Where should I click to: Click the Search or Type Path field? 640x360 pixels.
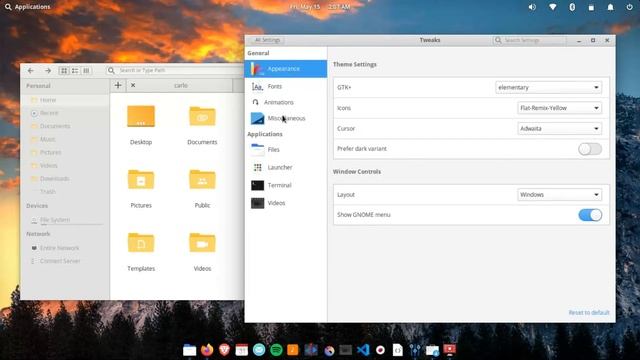[x=176, y=71]
